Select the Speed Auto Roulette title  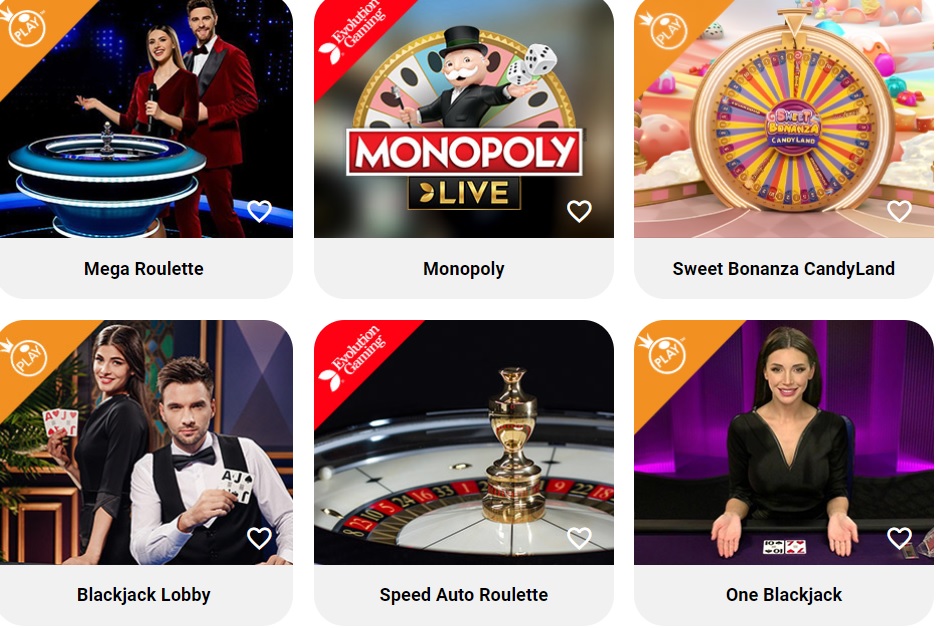coord(464,595)
